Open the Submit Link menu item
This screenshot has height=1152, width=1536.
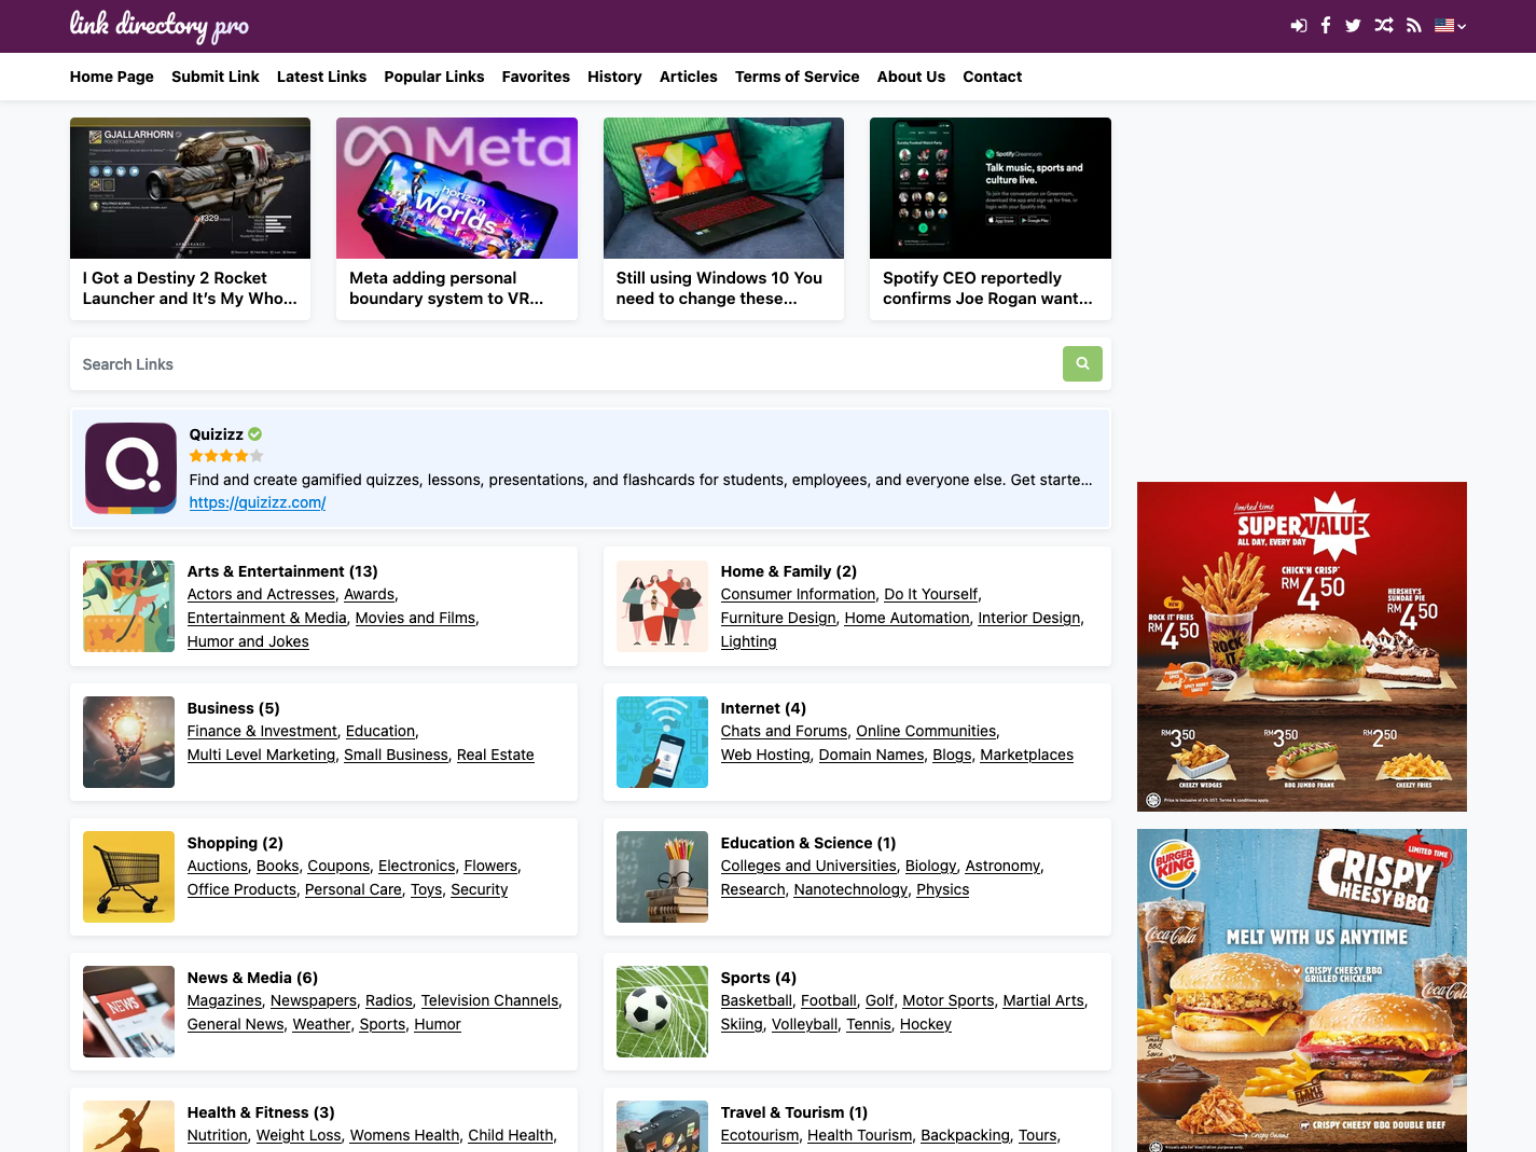[215, 77]
